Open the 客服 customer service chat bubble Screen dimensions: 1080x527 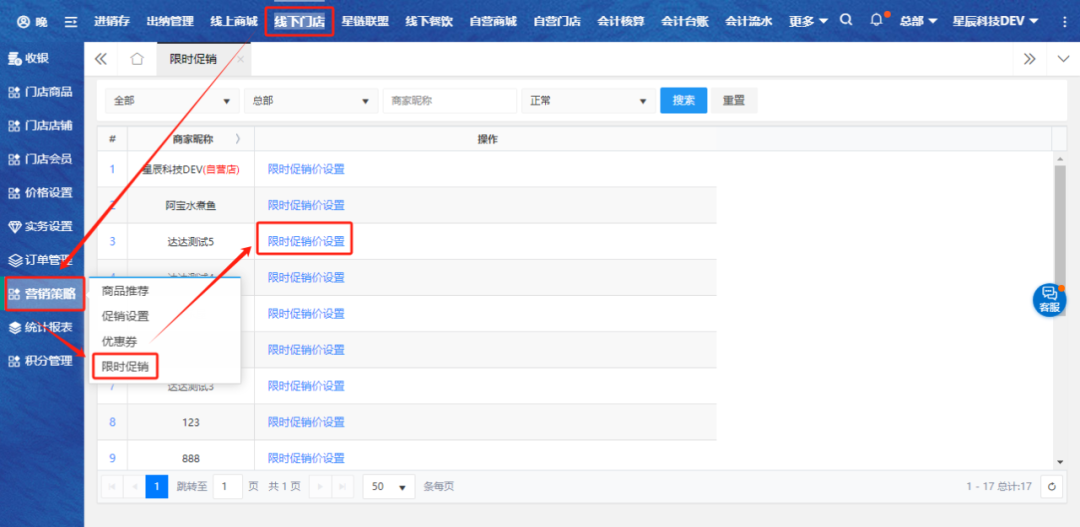(x=1049, y=299)
